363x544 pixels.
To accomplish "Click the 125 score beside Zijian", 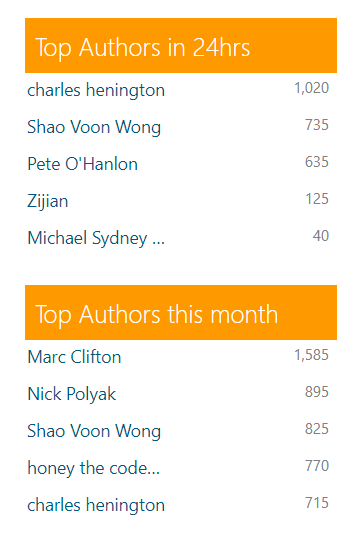I will pos(317,199).
